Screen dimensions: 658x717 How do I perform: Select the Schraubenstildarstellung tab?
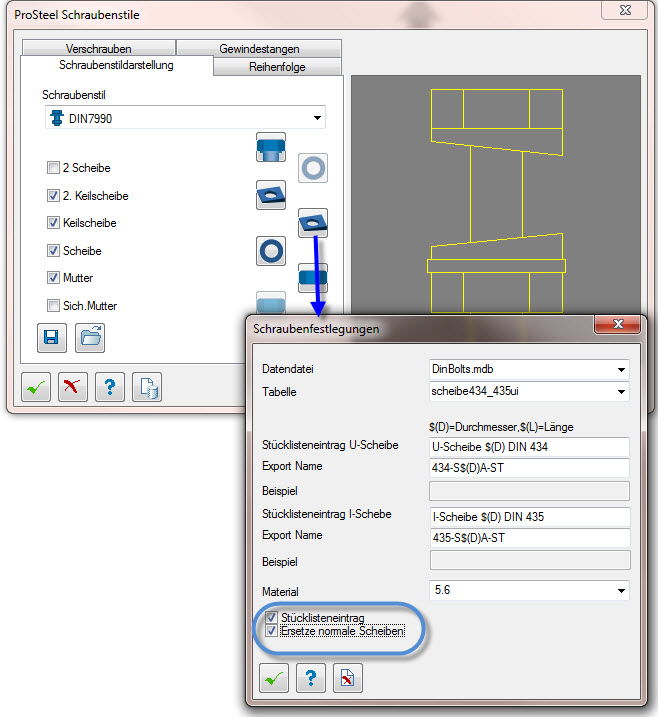point(116,65)
